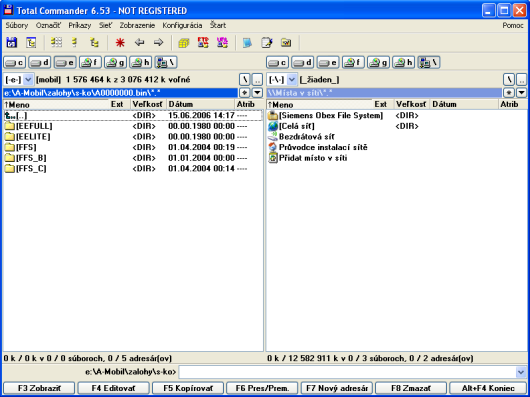530x397 pixels.
Task: Click F5 Kopírovať button
Action: [188, 388]
